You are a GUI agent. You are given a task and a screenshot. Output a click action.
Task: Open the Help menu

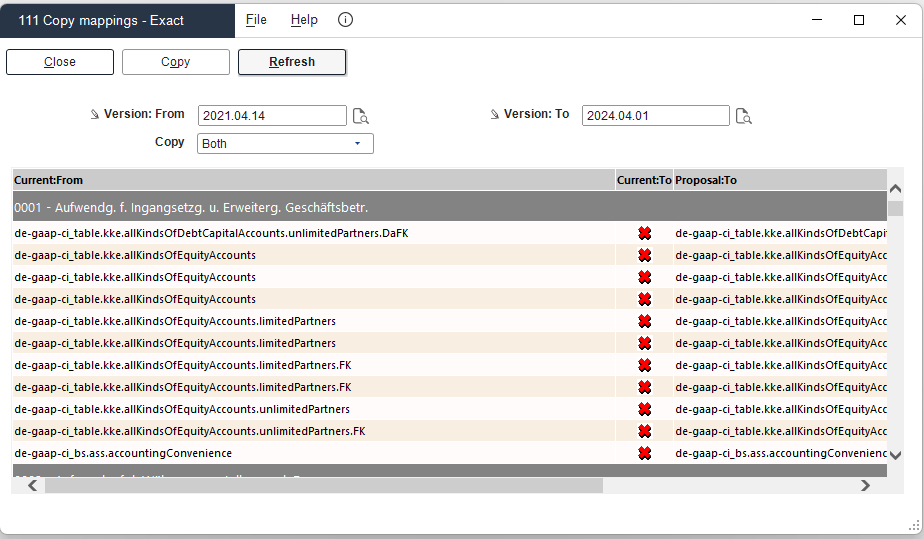click(x=304, y=20)
